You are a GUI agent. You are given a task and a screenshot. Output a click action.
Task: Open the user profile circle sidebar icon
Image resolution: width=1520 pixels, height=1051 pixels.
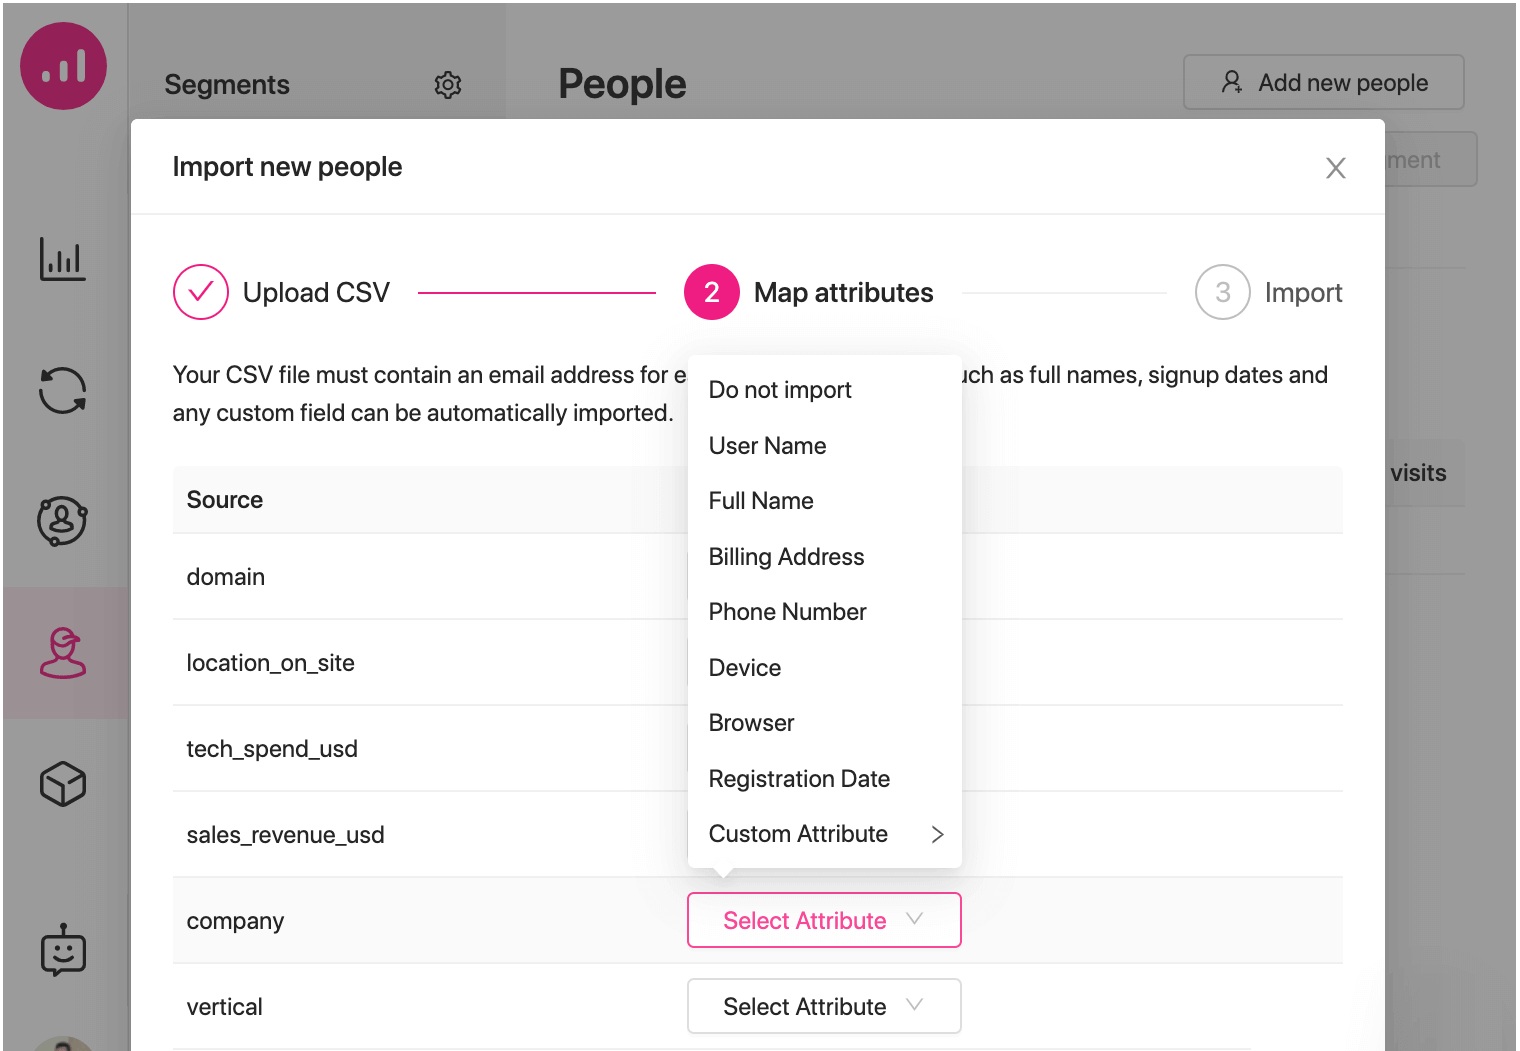tap(63, 521)
